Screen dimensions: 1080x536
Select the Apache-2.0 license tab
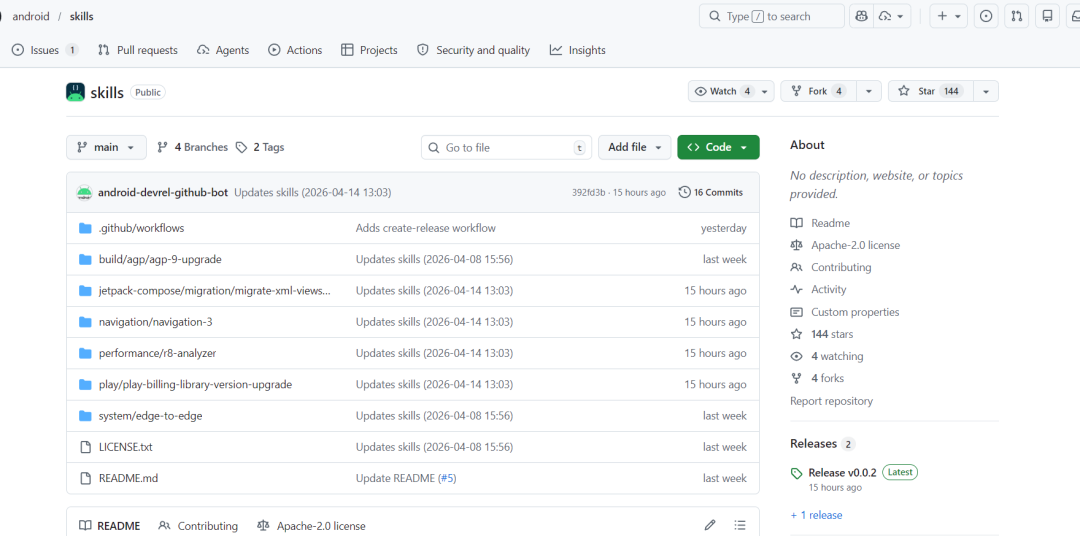pyautogui.click(x=311, y=526)
